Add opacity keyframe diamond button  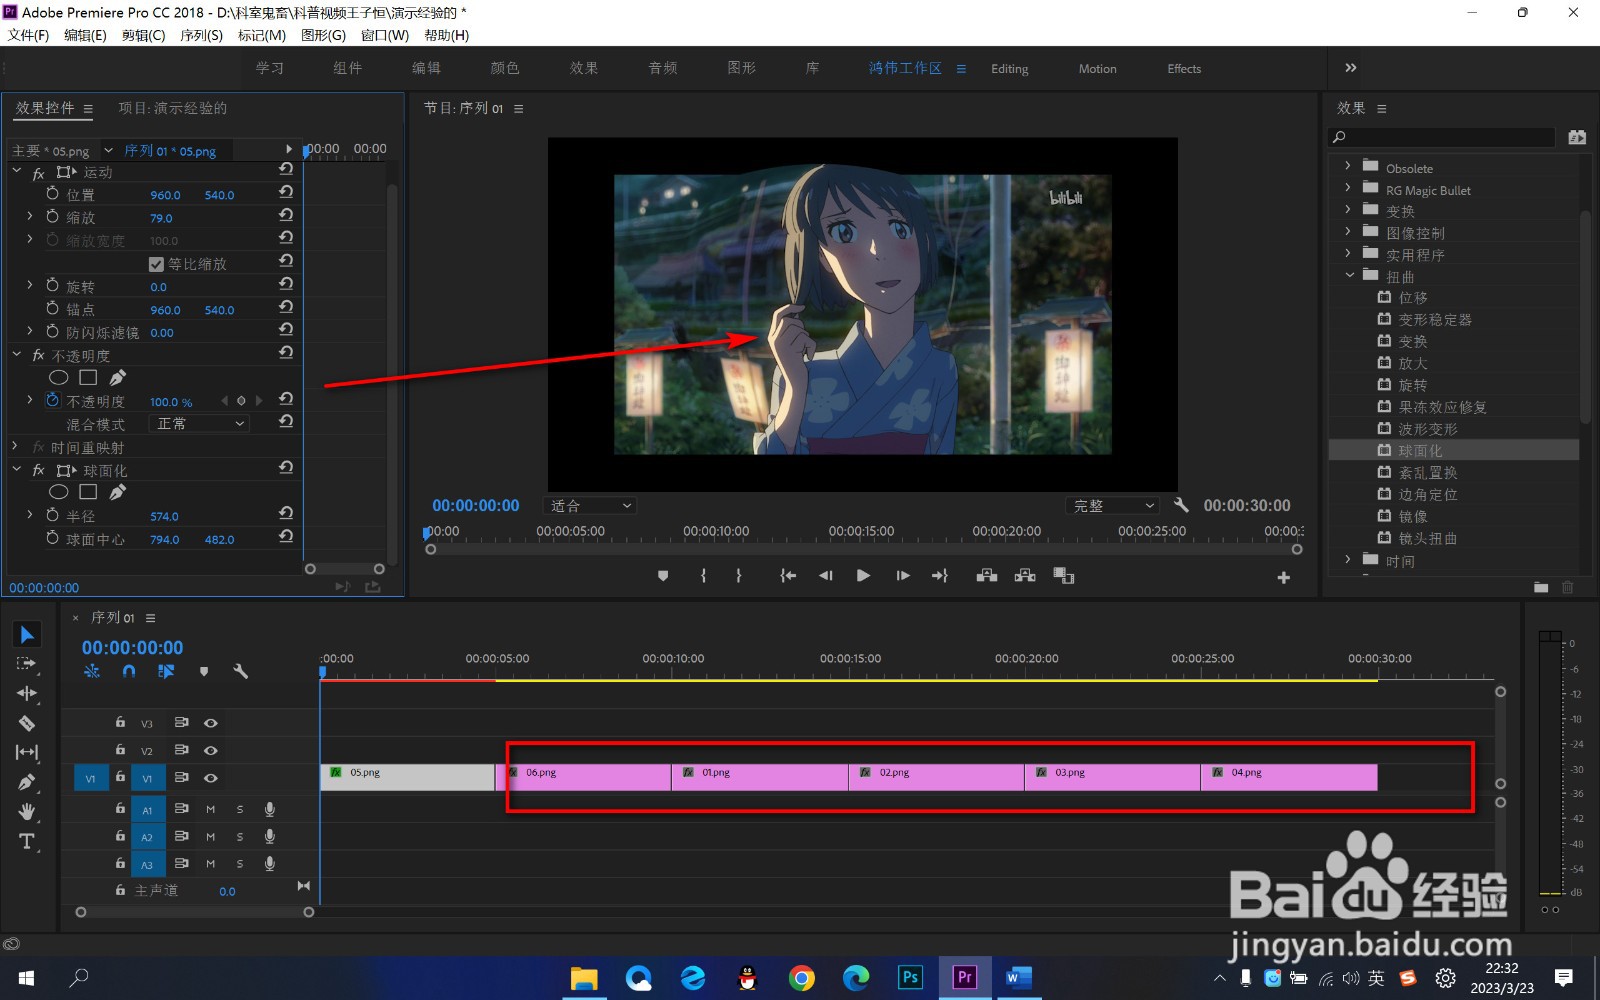click(241, 401)
